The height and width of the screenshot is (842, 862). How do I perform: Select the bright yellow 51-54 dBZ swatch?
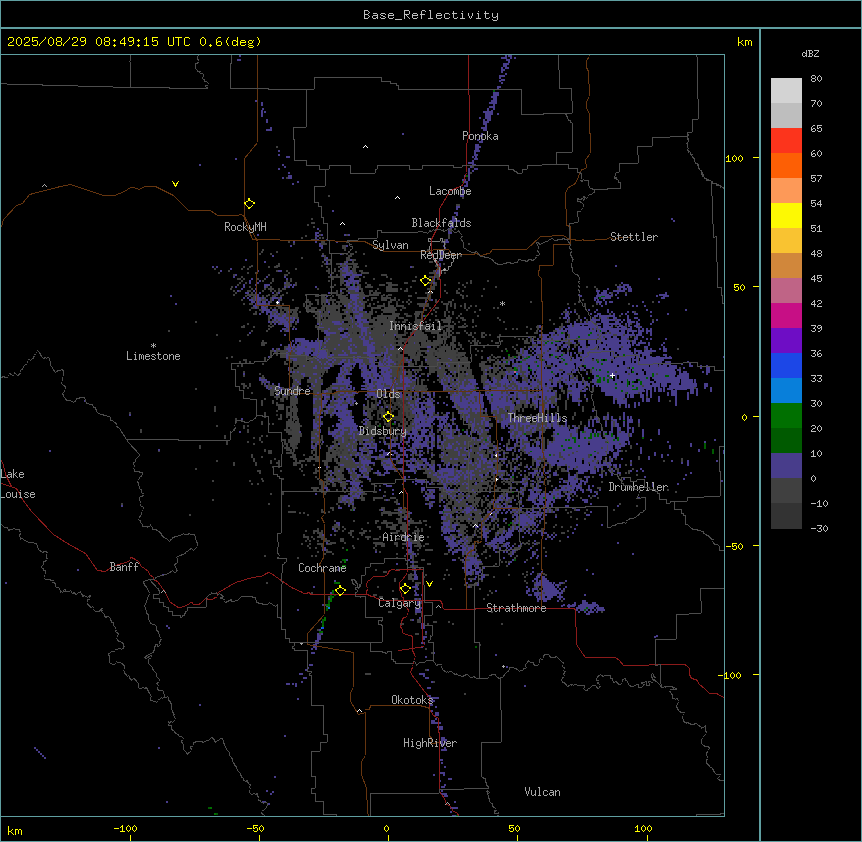click(x=786, y=215)
